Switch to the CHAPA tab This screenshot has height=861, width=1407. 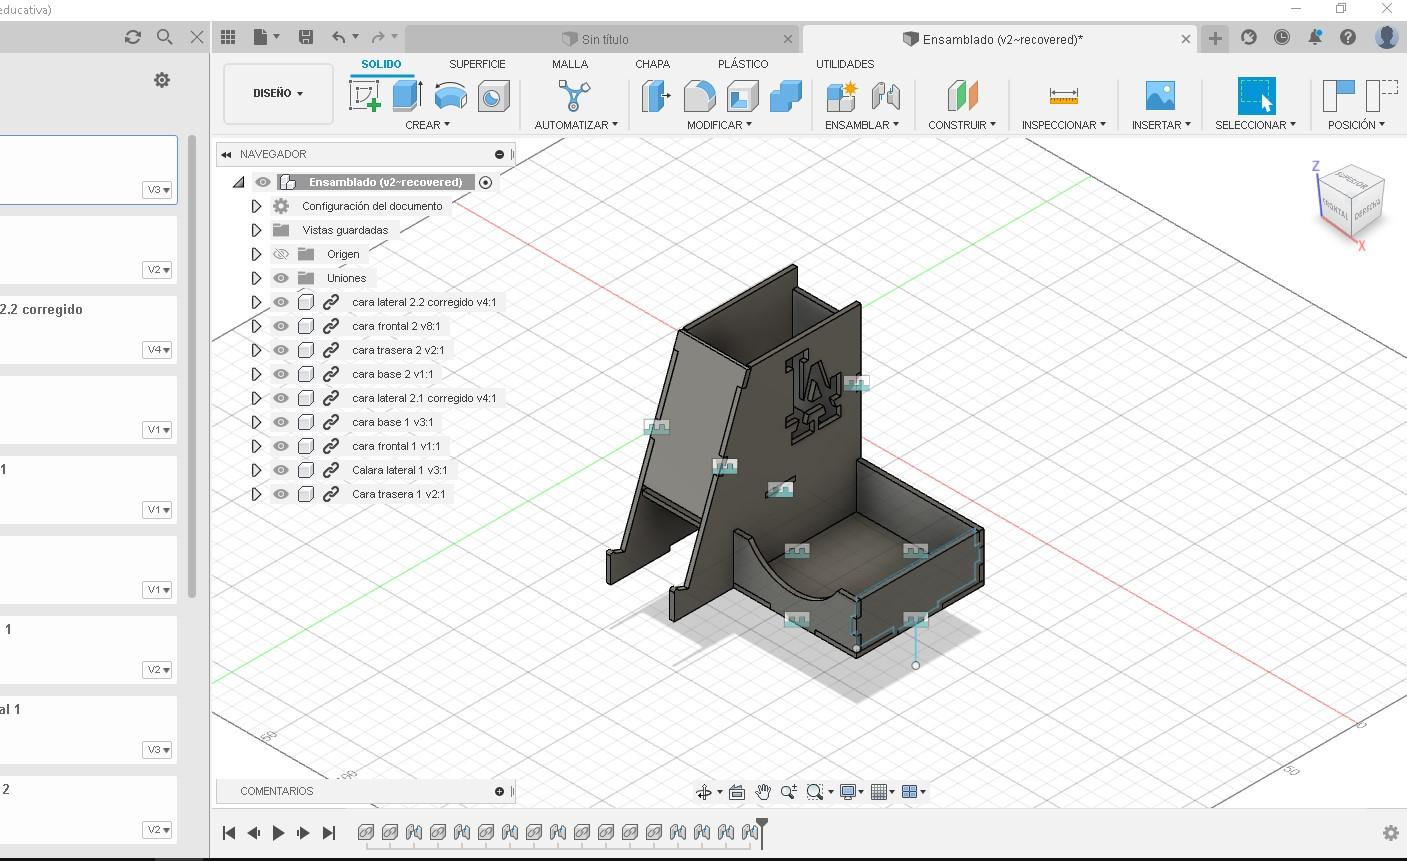pyautogui.click(x=653, y=64)
